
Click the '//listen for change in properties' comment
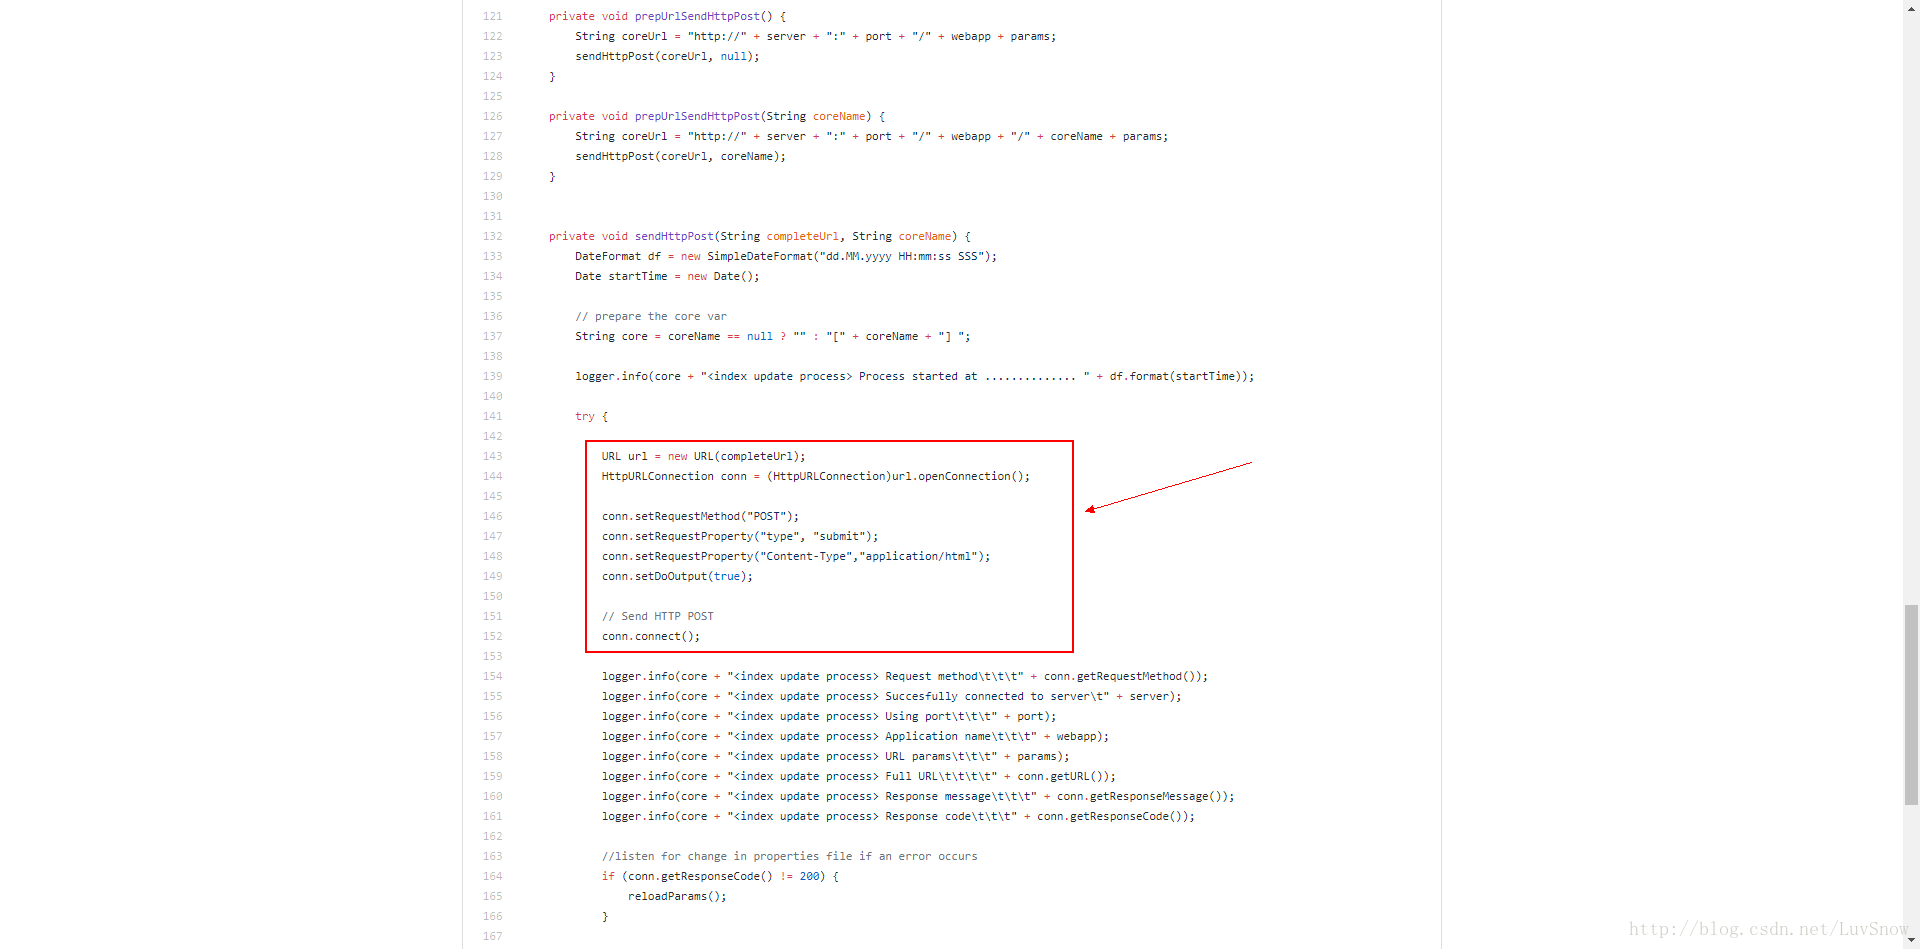(790, 856)
